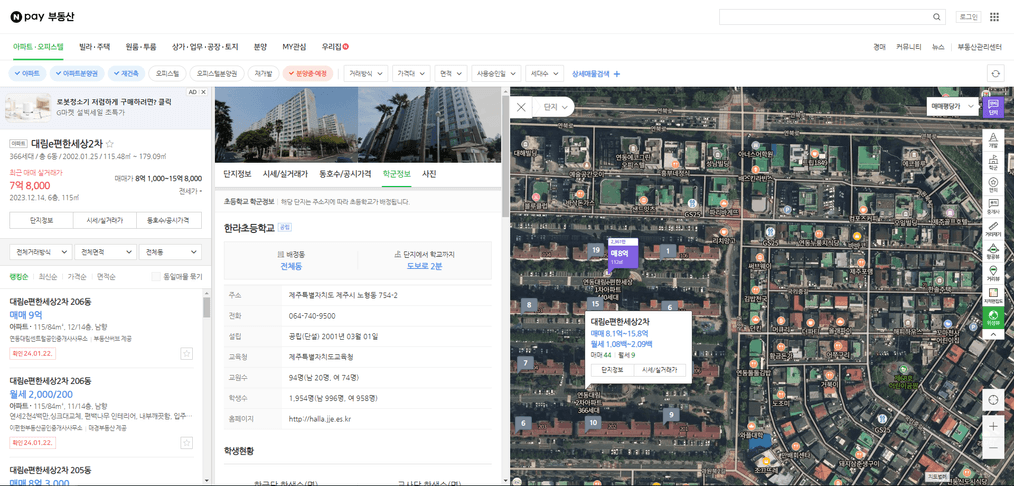Open 거리뷰 street view

pos(993,273)
